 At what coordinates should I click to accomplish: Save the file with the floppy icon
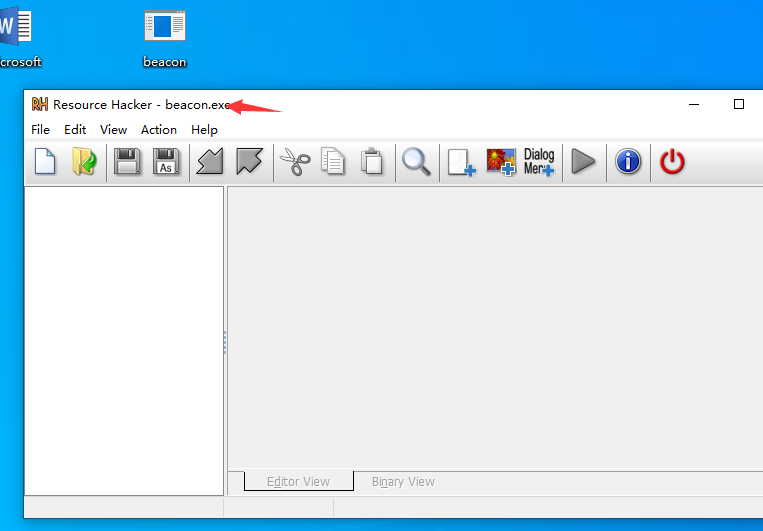point(127,162)
